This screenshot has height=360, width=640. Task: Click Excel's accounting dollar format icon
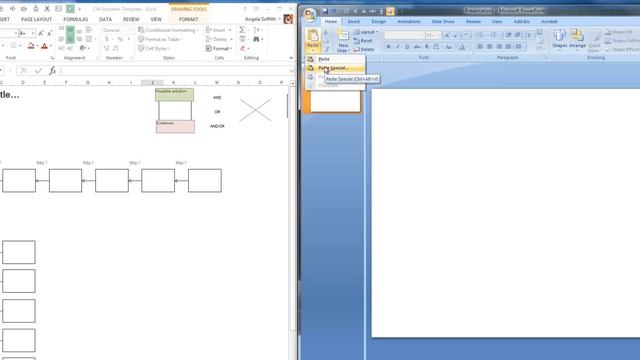tap(107, 39)
